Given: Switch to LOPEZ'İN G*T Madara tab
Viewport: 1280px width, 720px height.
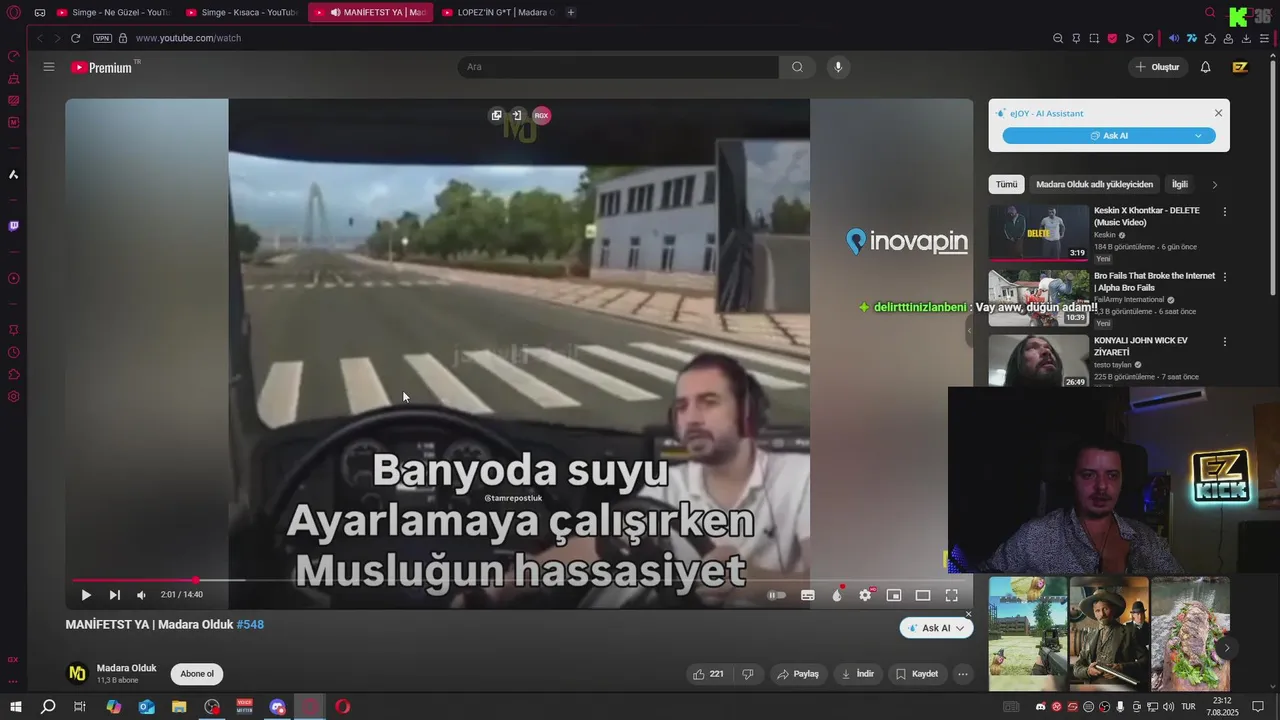Looking at the screenshot, I should pyautogui.click(x=497, y=12).
